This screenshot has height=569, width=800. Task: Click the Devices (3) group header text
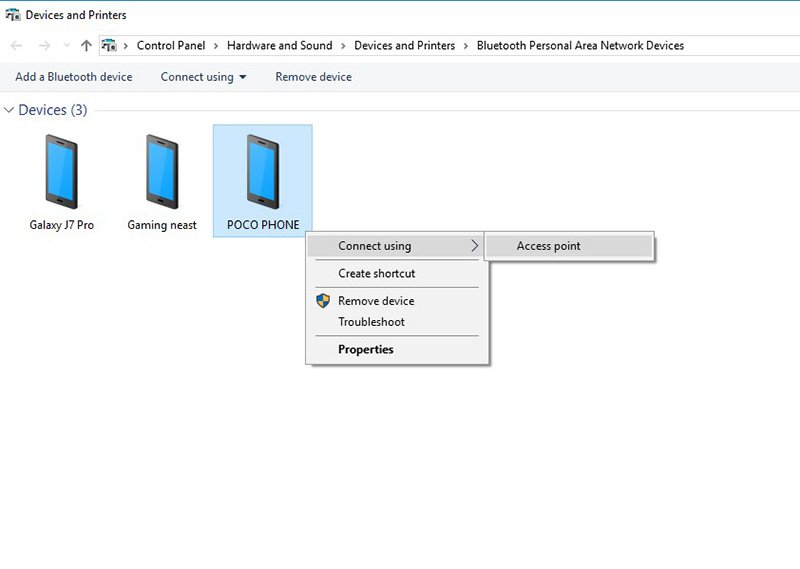(53, 110)
